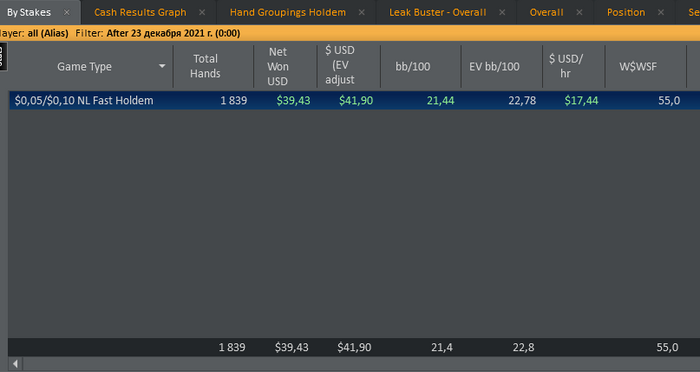
Task: Expand the Game Type column dropdown arrow
Action: click(x=162, y=67)
